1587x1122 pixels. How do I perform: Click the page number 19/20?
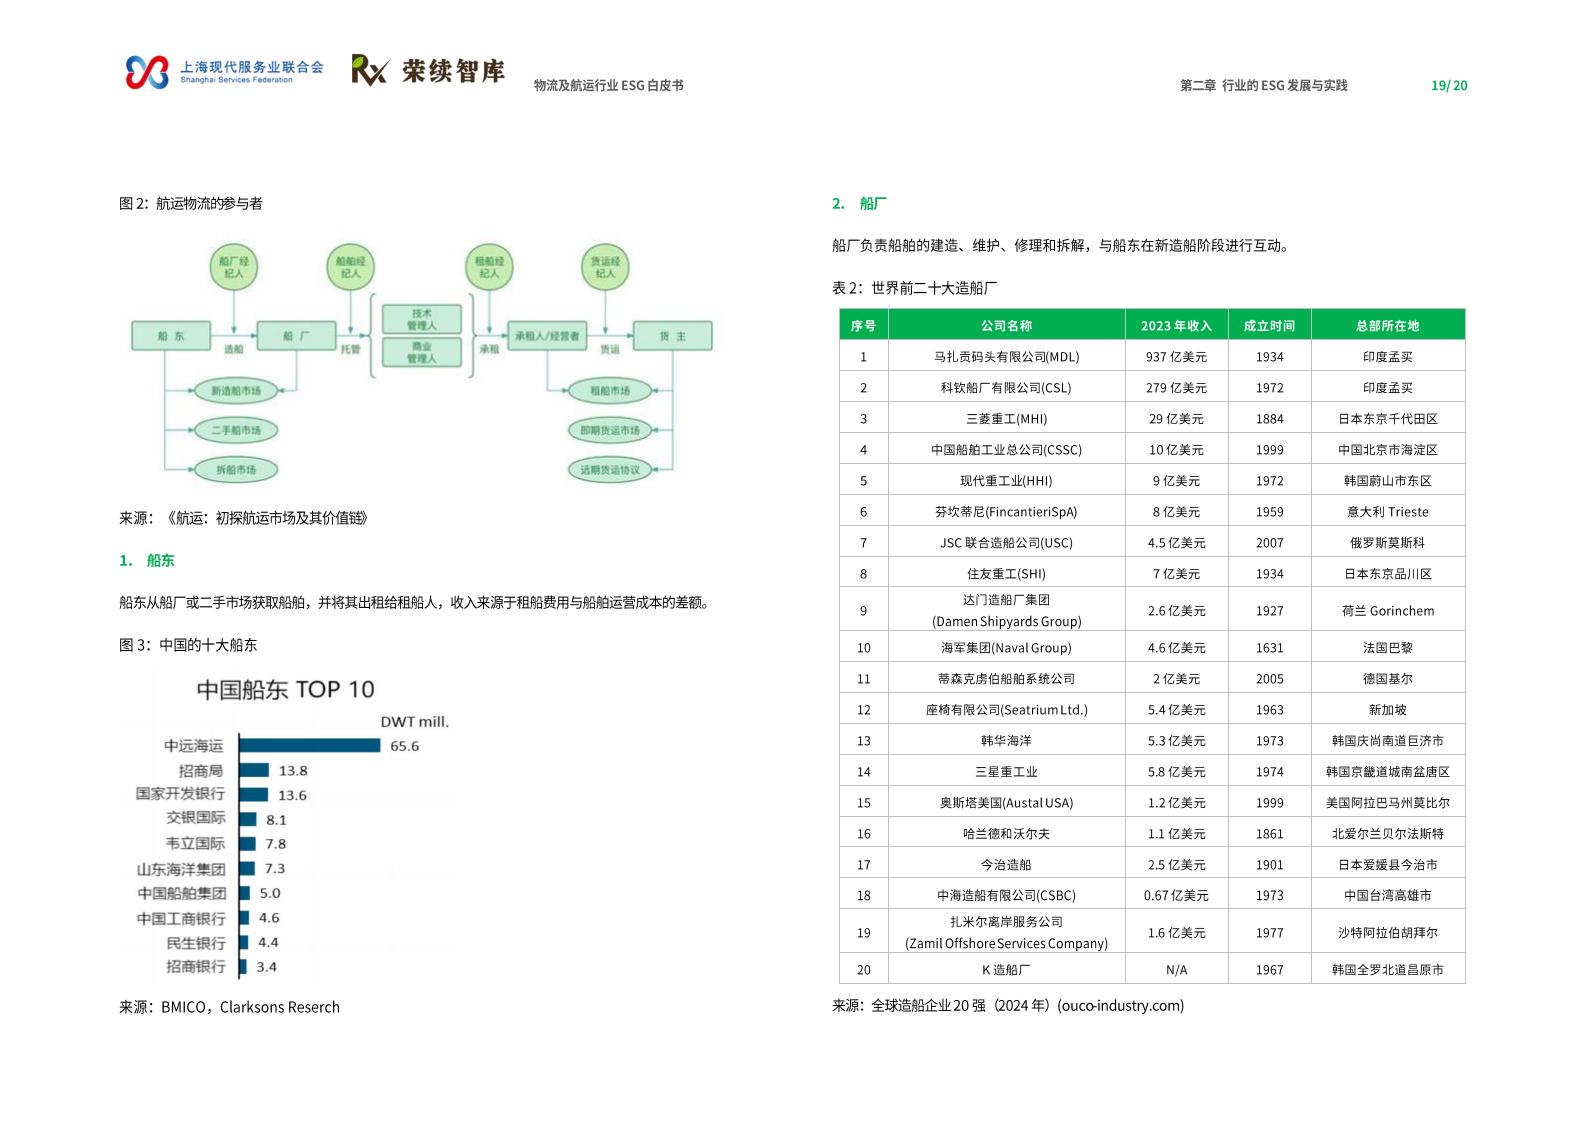coord(1449,86)
